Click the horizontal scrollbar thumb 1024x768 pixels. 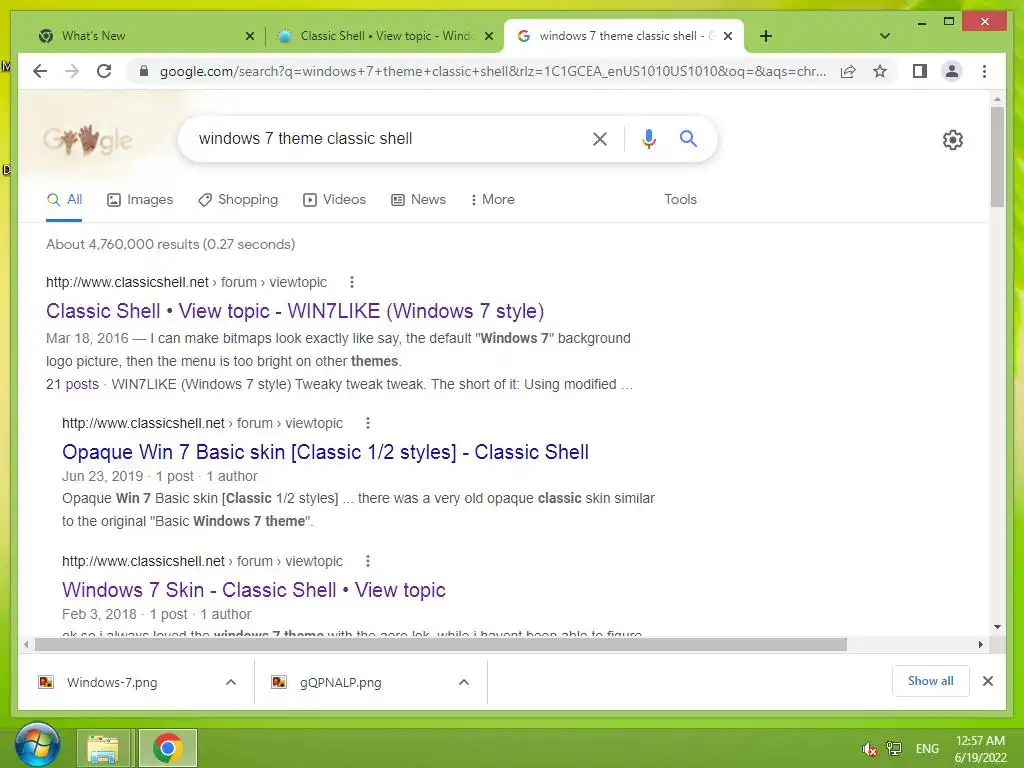point(441,645)
